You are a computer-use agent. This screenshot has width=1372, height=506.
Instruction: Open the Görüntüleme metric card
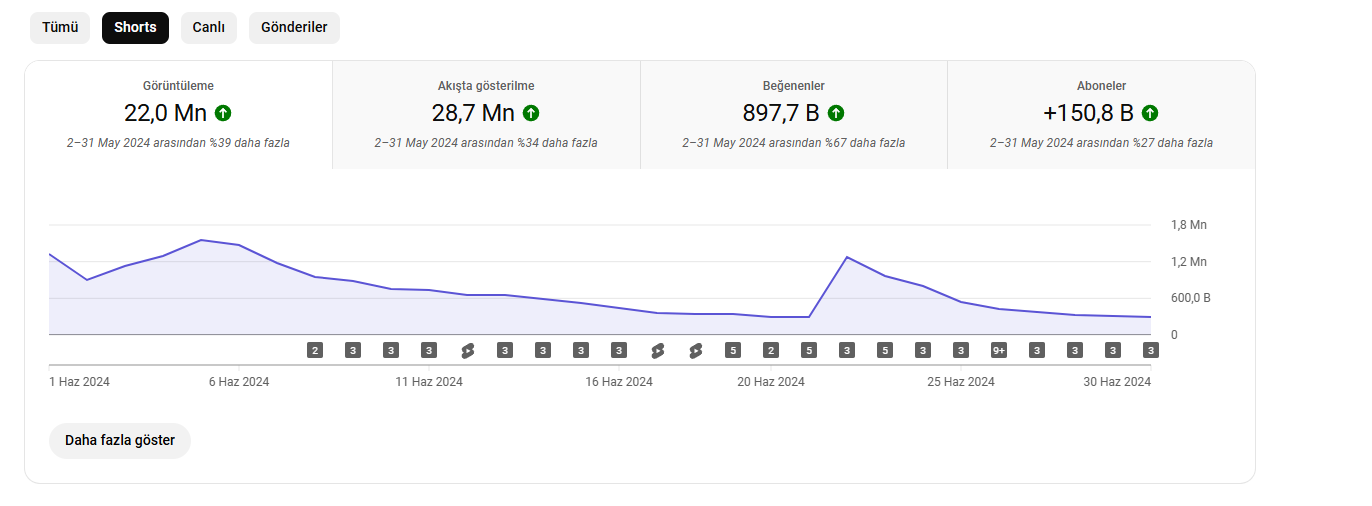pos(179,115)
